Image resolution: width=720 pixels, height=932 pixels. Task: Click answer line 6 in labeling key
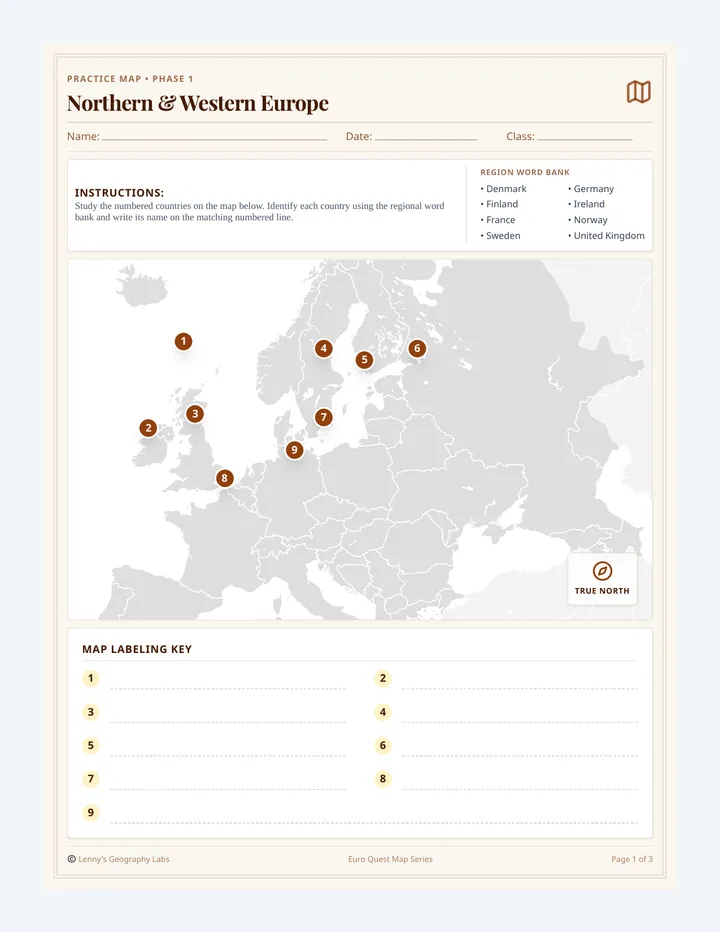pyautogui.click(x=520, y=748)
